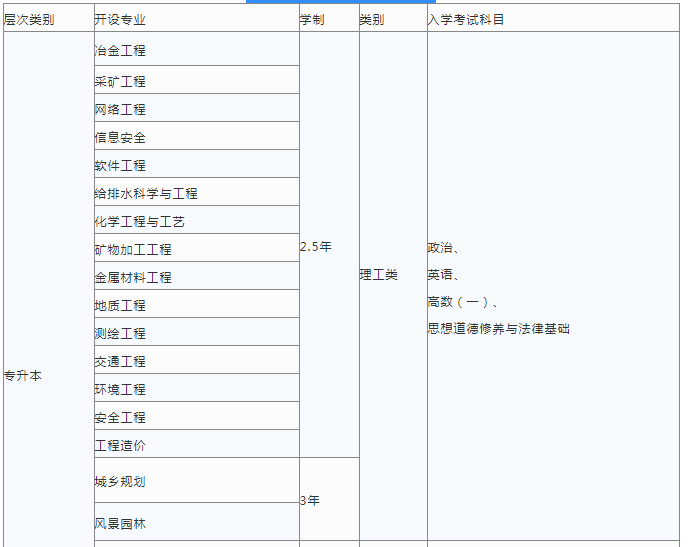Screen dimensions: 688x547
Task: Select the 交通工程 entry
Action: click(x=120, y=361)
